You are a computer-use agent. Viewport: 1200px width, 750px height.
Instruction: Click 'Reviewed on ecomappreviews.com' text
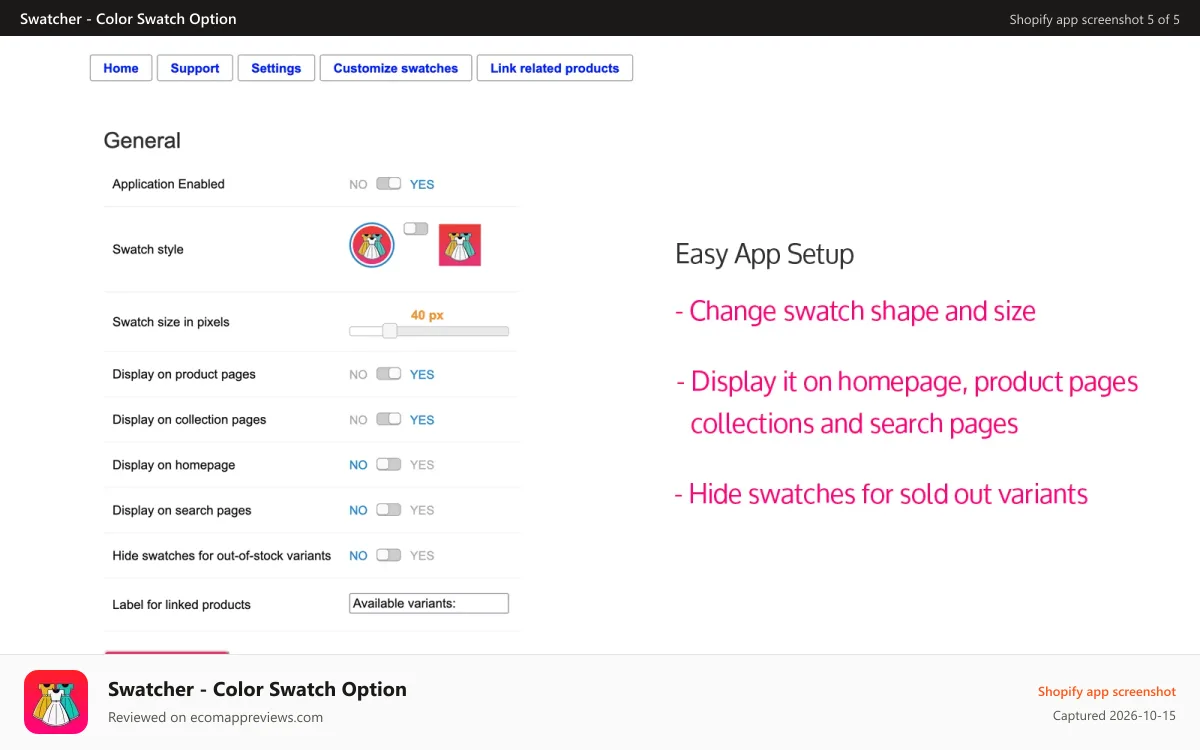click(x=215, y=717)
